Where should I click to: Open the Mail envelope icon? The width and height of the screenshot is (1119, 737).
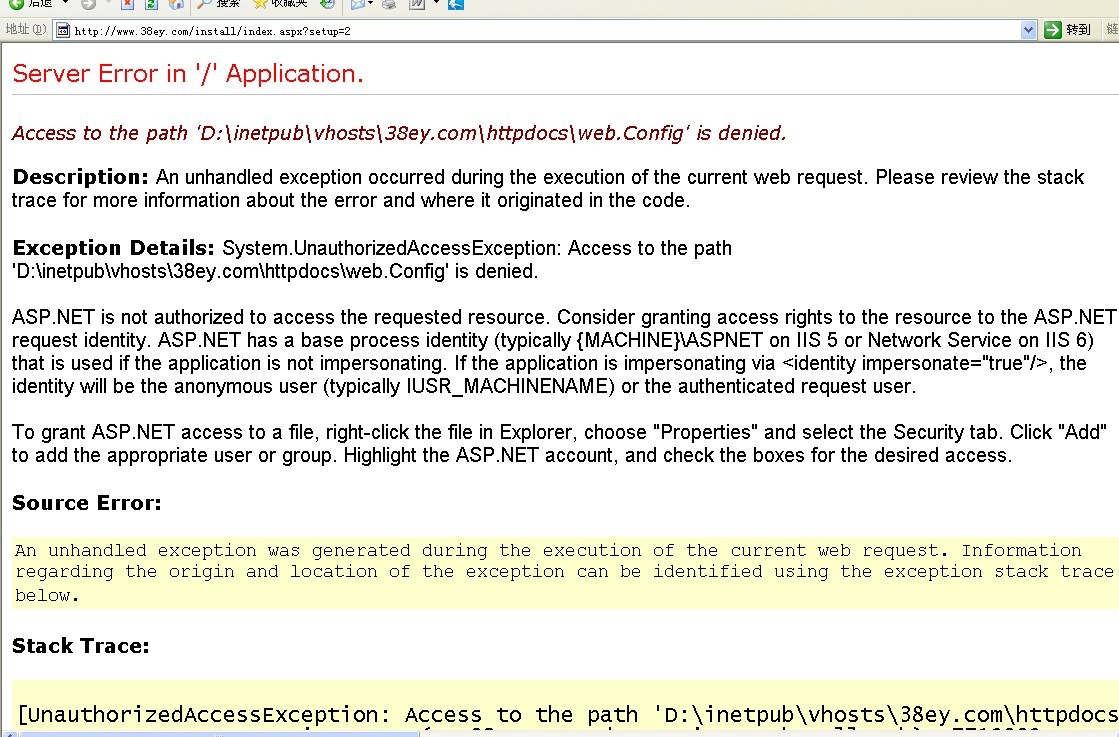click(x=357, y=4)
